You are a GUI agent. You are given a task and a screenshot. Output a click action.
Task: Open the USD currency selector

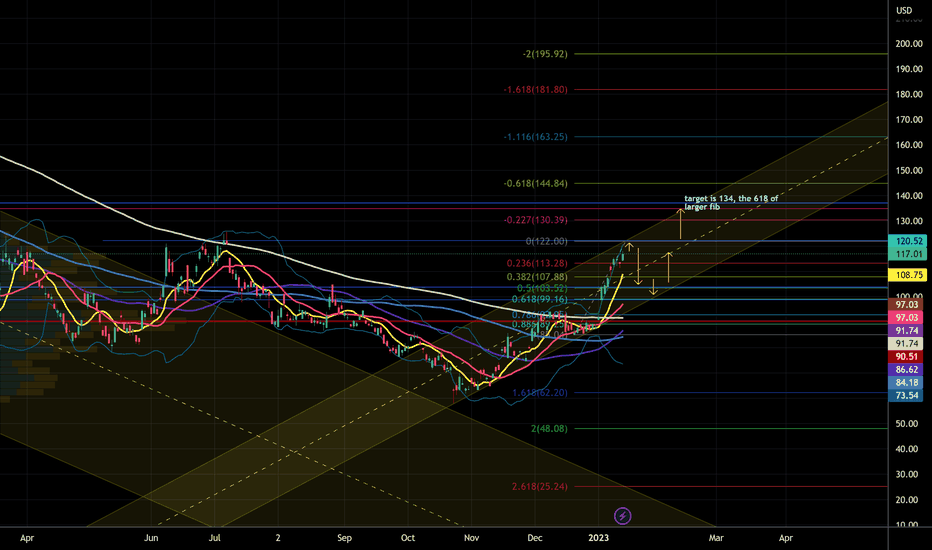click(x=904, y=10)
